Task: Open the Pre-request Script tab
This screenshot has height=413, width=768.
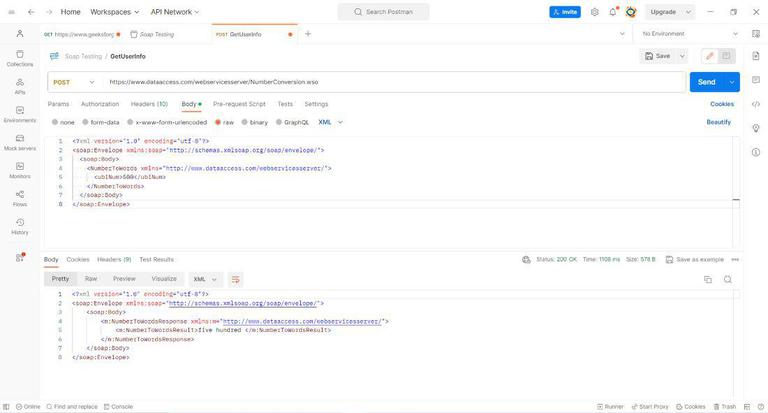Action: pos(240,104)
